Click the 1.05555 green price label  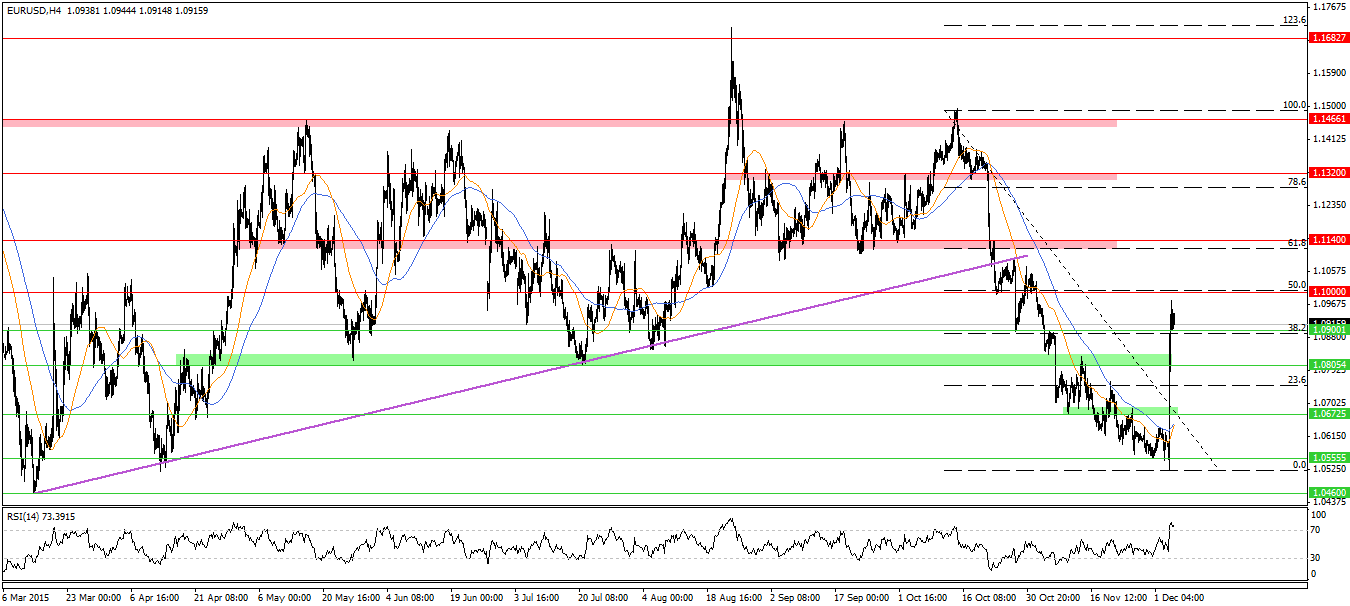pos(1329,459)
